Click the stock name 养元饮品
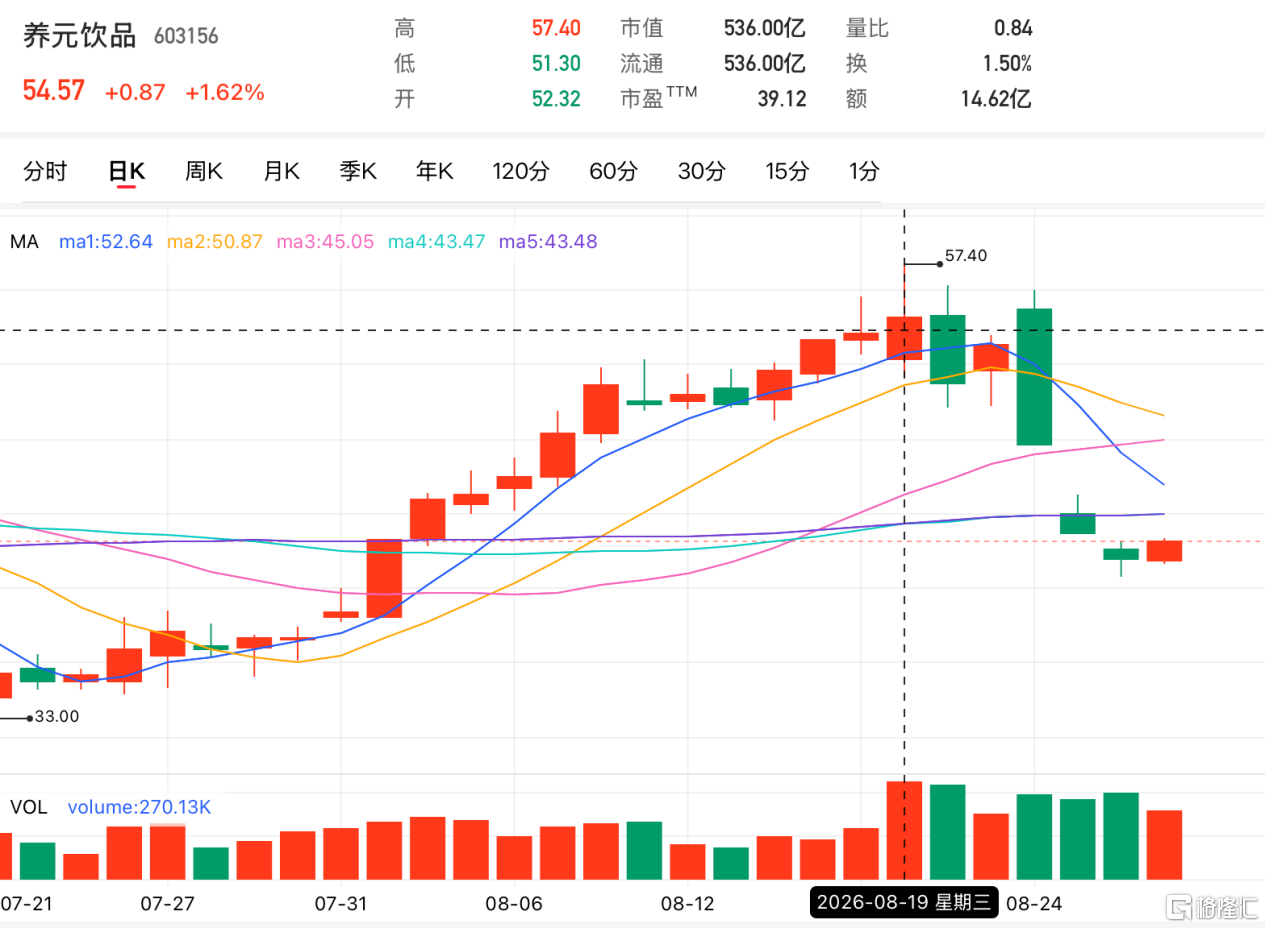The width and height of the screenshot is (1265, 928). [79, 36]
